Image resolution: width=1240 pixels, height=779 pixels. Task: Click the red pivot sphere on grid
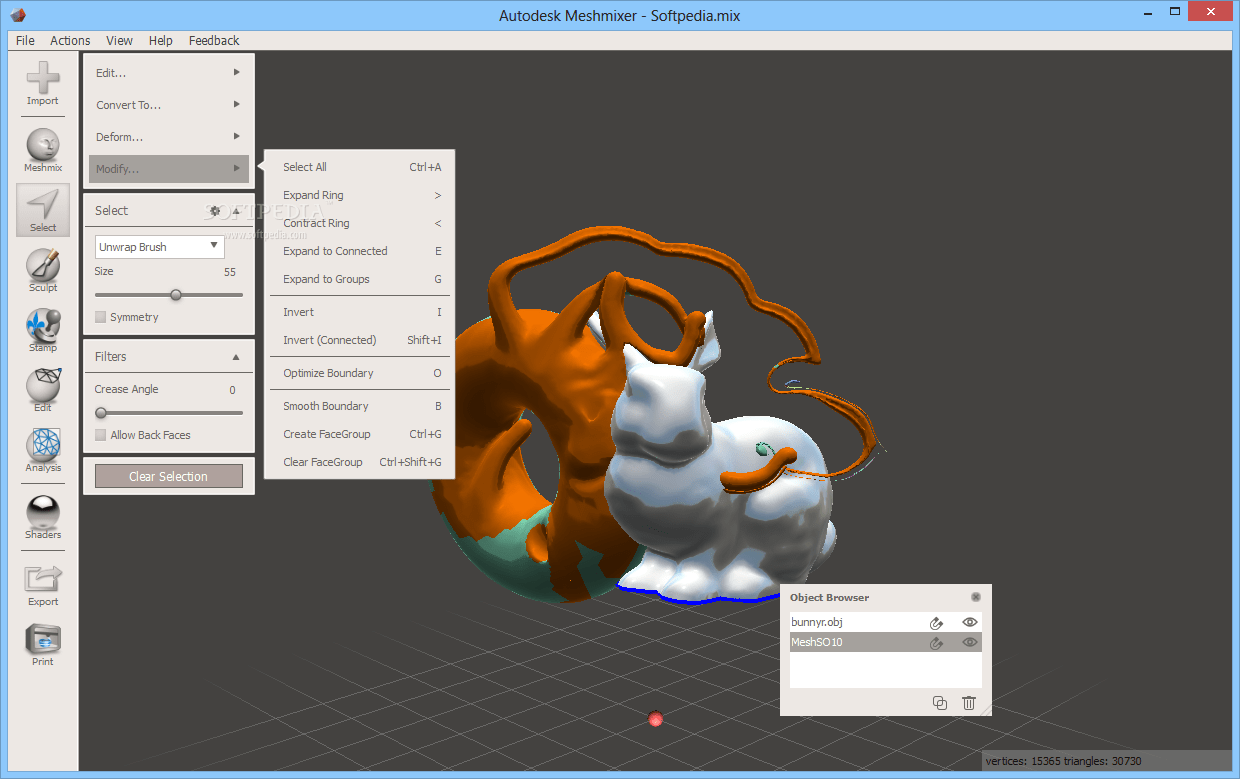[656, 719]
